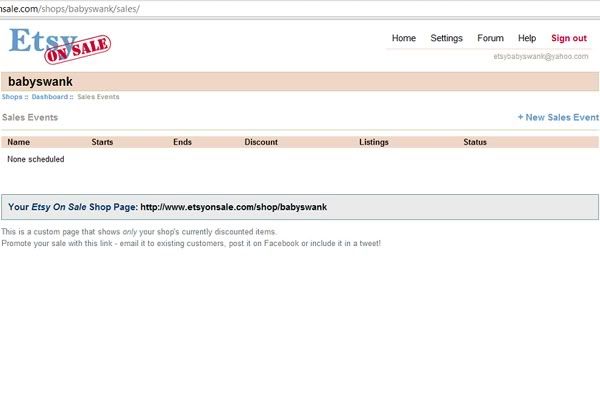
Task: Click the babyswank shop name header
Action: [x=40, y=81]
